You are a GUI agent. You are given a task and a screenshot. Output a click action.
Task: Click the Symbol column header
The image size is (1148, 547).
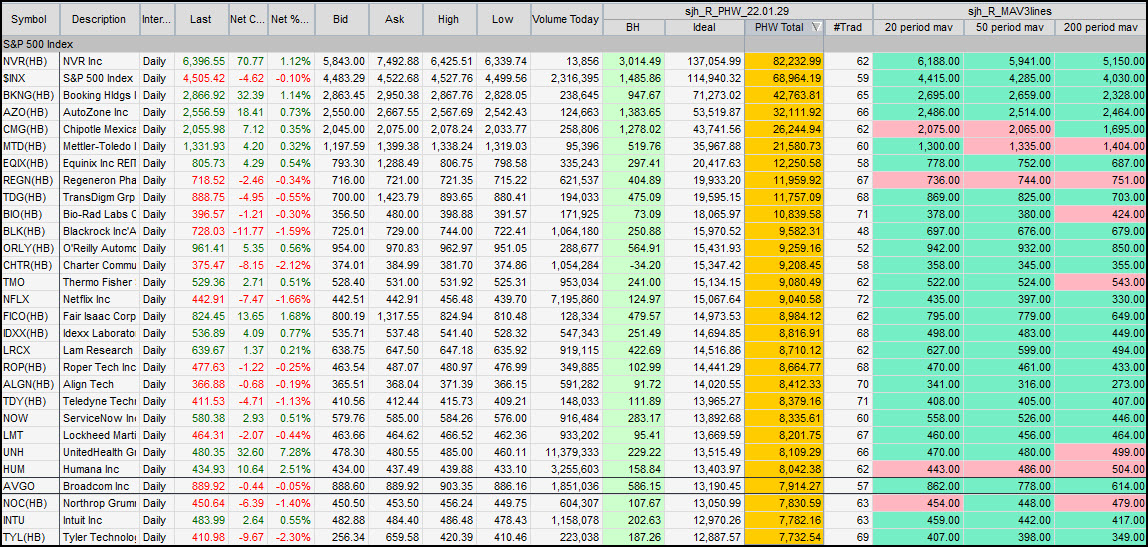tap(30, 19)
